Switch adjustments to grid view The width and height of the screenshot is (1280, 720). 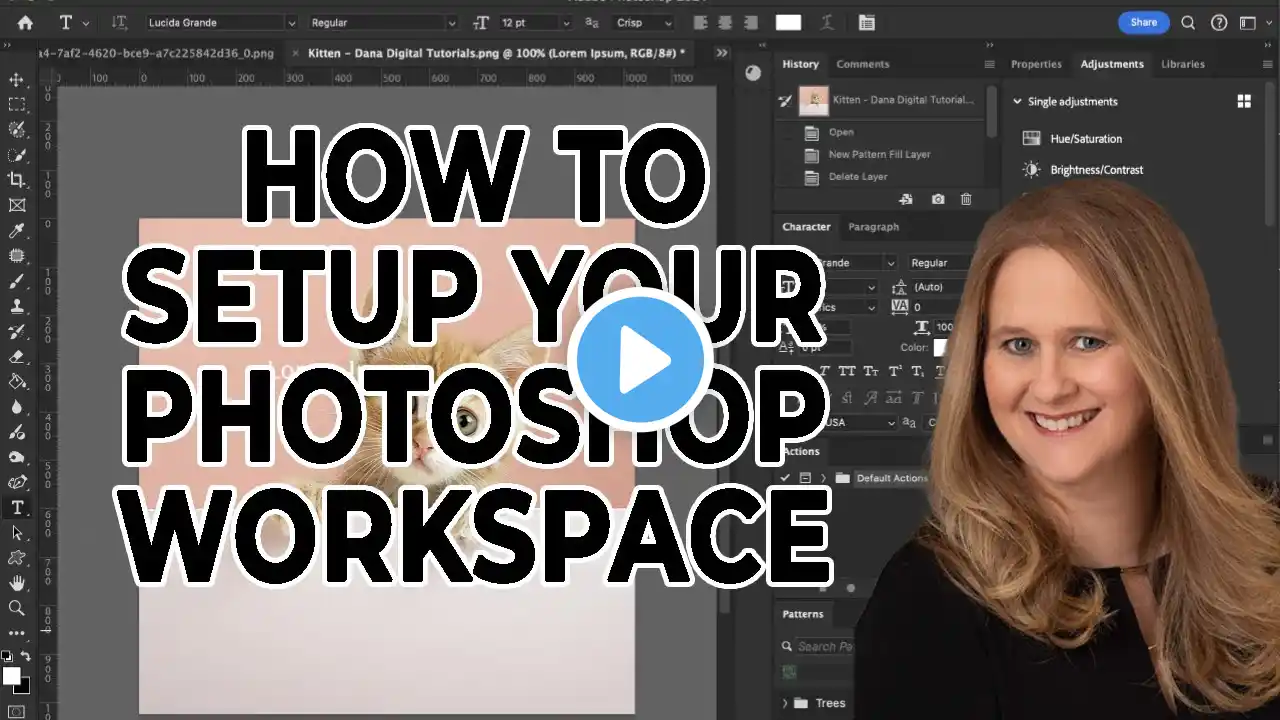pyautogui.click(x=1244, y=101)
